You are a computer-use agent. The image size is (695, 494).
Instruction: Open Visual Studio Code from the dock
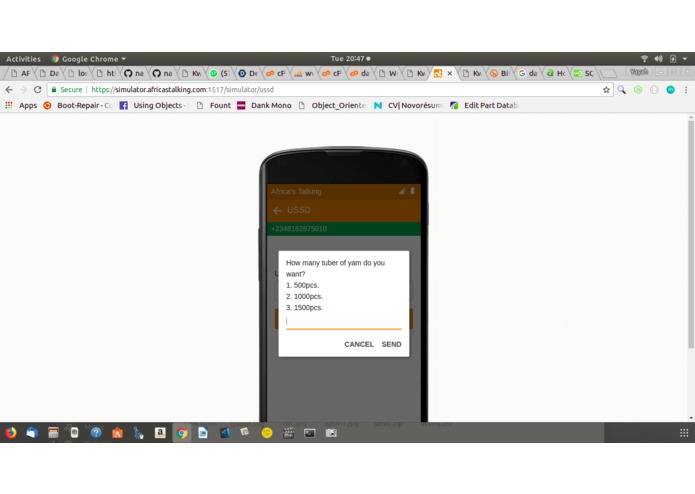coord(224,433)
